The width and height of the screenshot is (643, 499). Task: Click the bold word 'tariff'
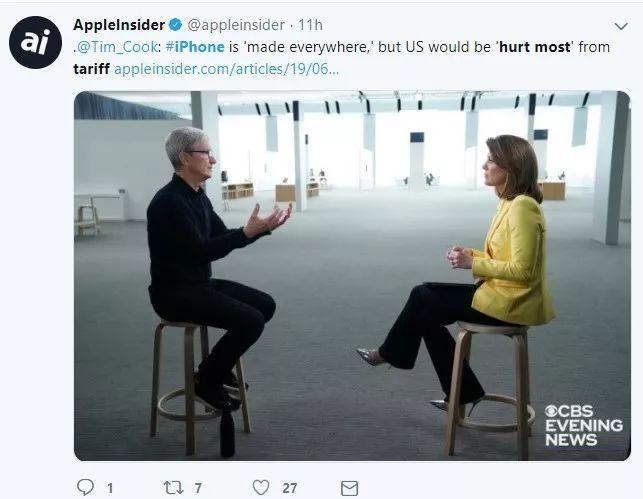[x=92, y=69]
